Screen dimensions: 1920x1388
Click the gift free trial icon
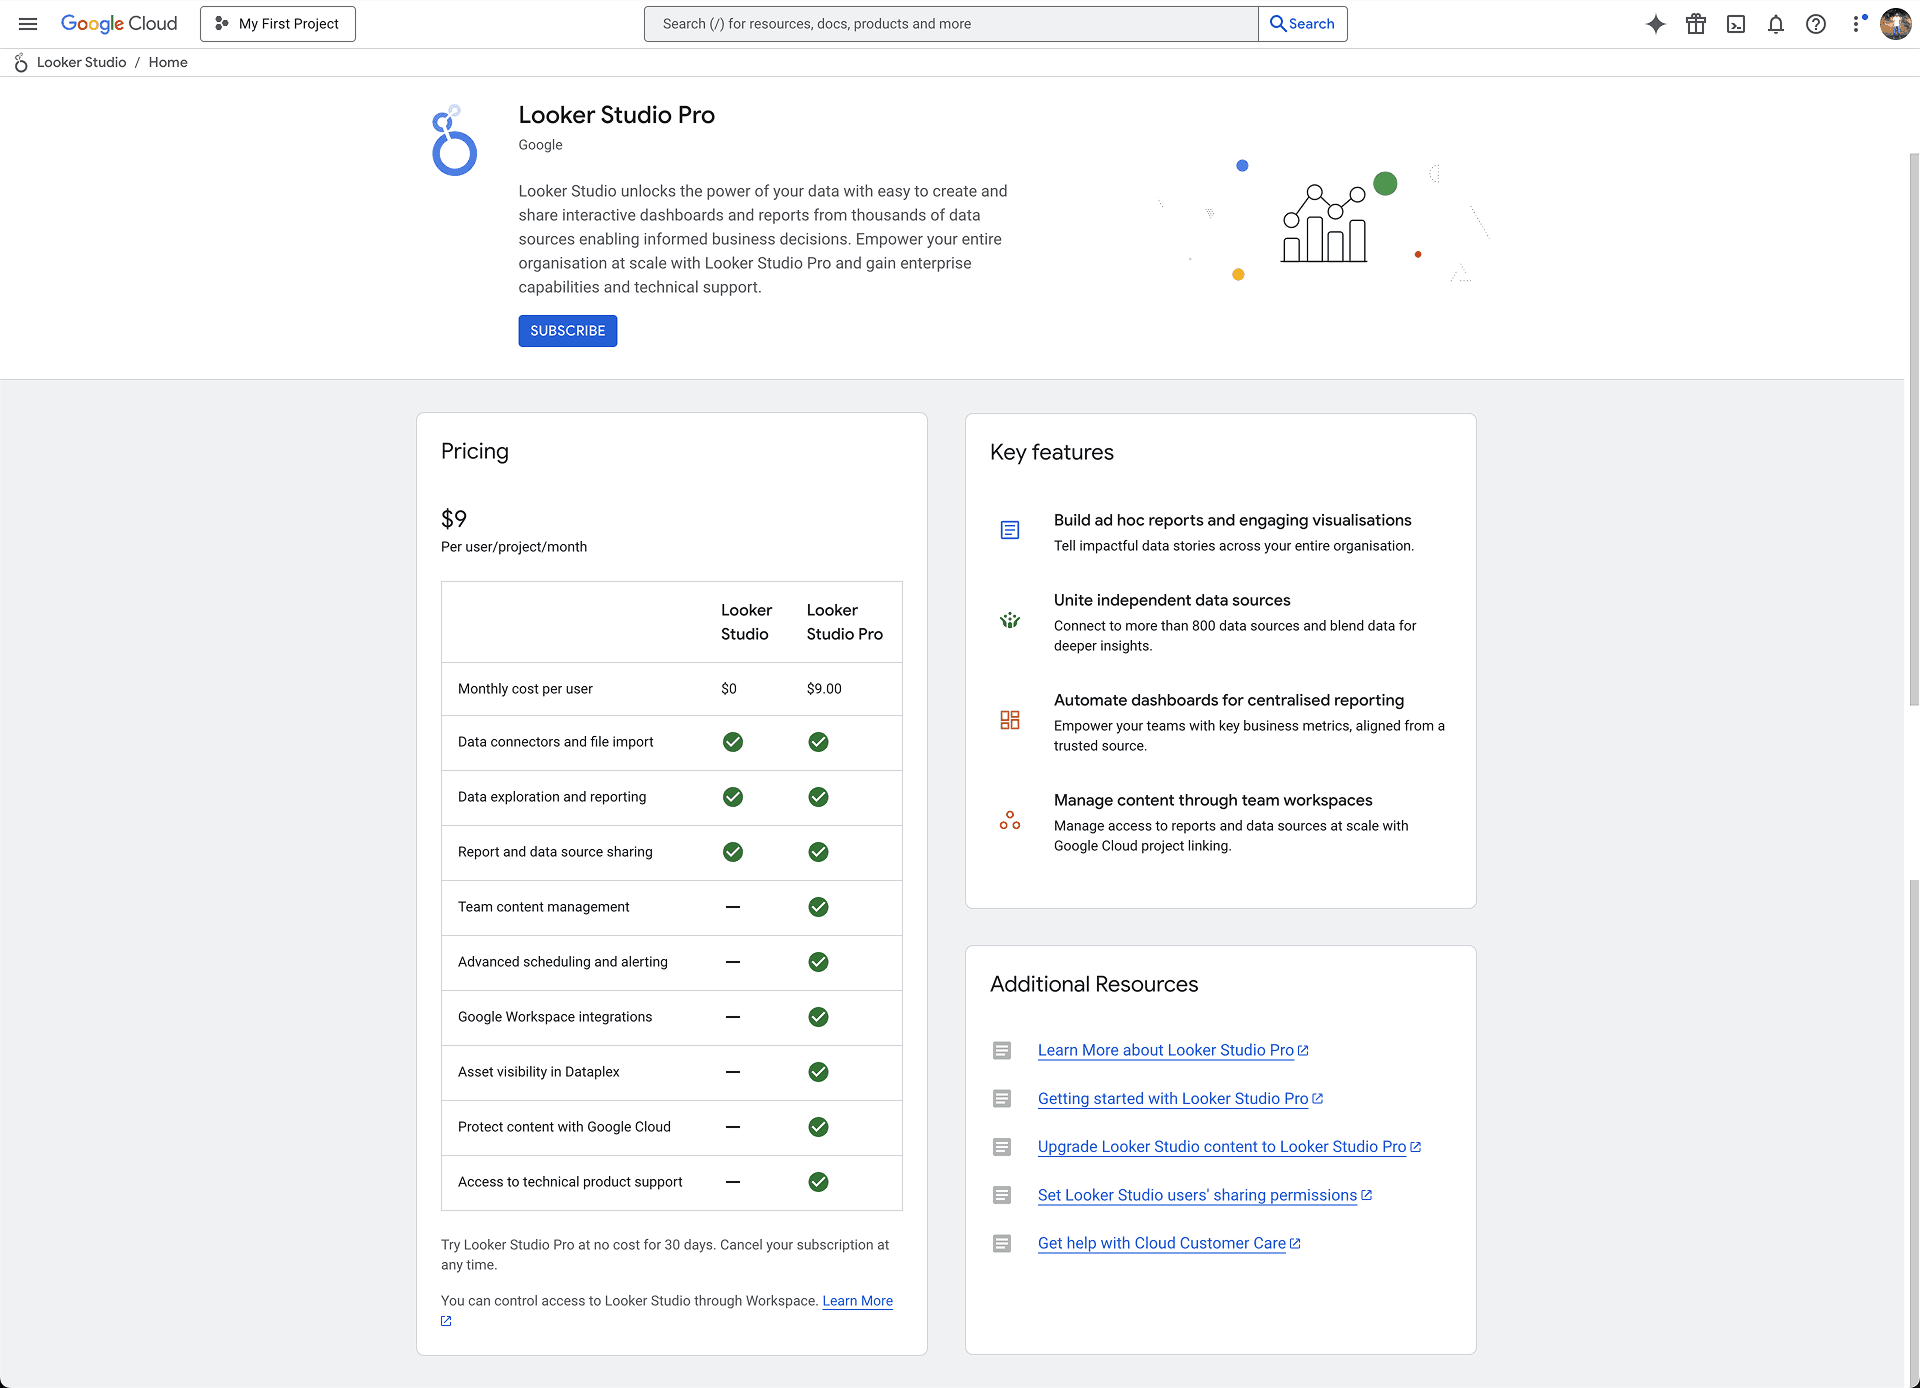point(1696,24)
